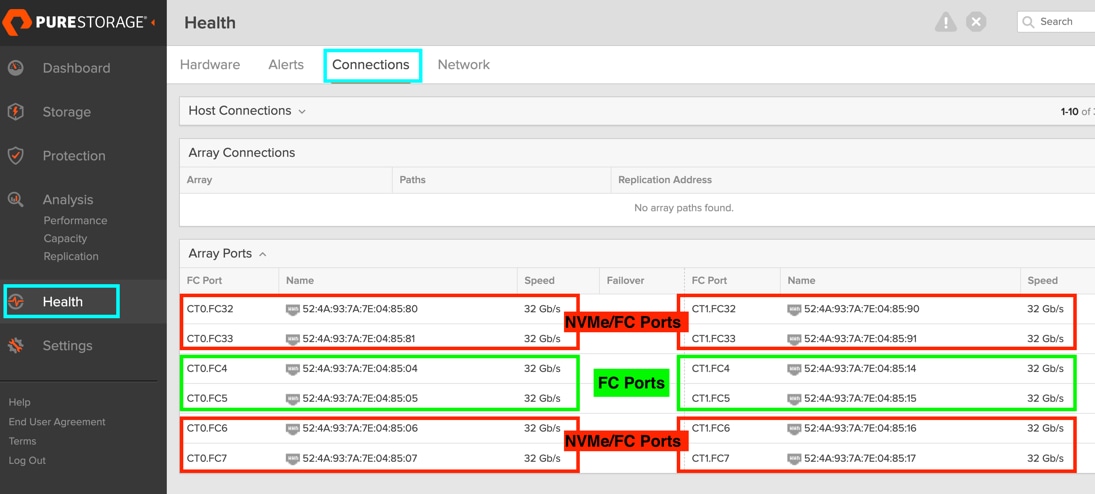
Task: Click port icon for 52:4A:93:7A:7E:04:85:17
Action: coord(795,458)
